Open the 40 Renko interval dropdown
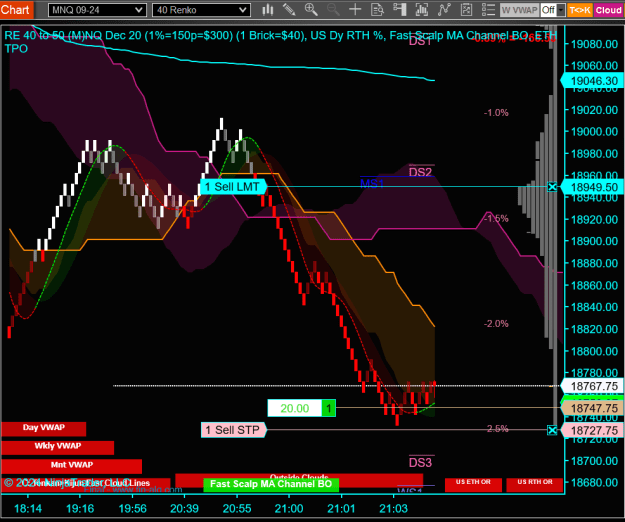Image resolution: width=625 pixels, height=522 pixels. (x=201, y=10)
